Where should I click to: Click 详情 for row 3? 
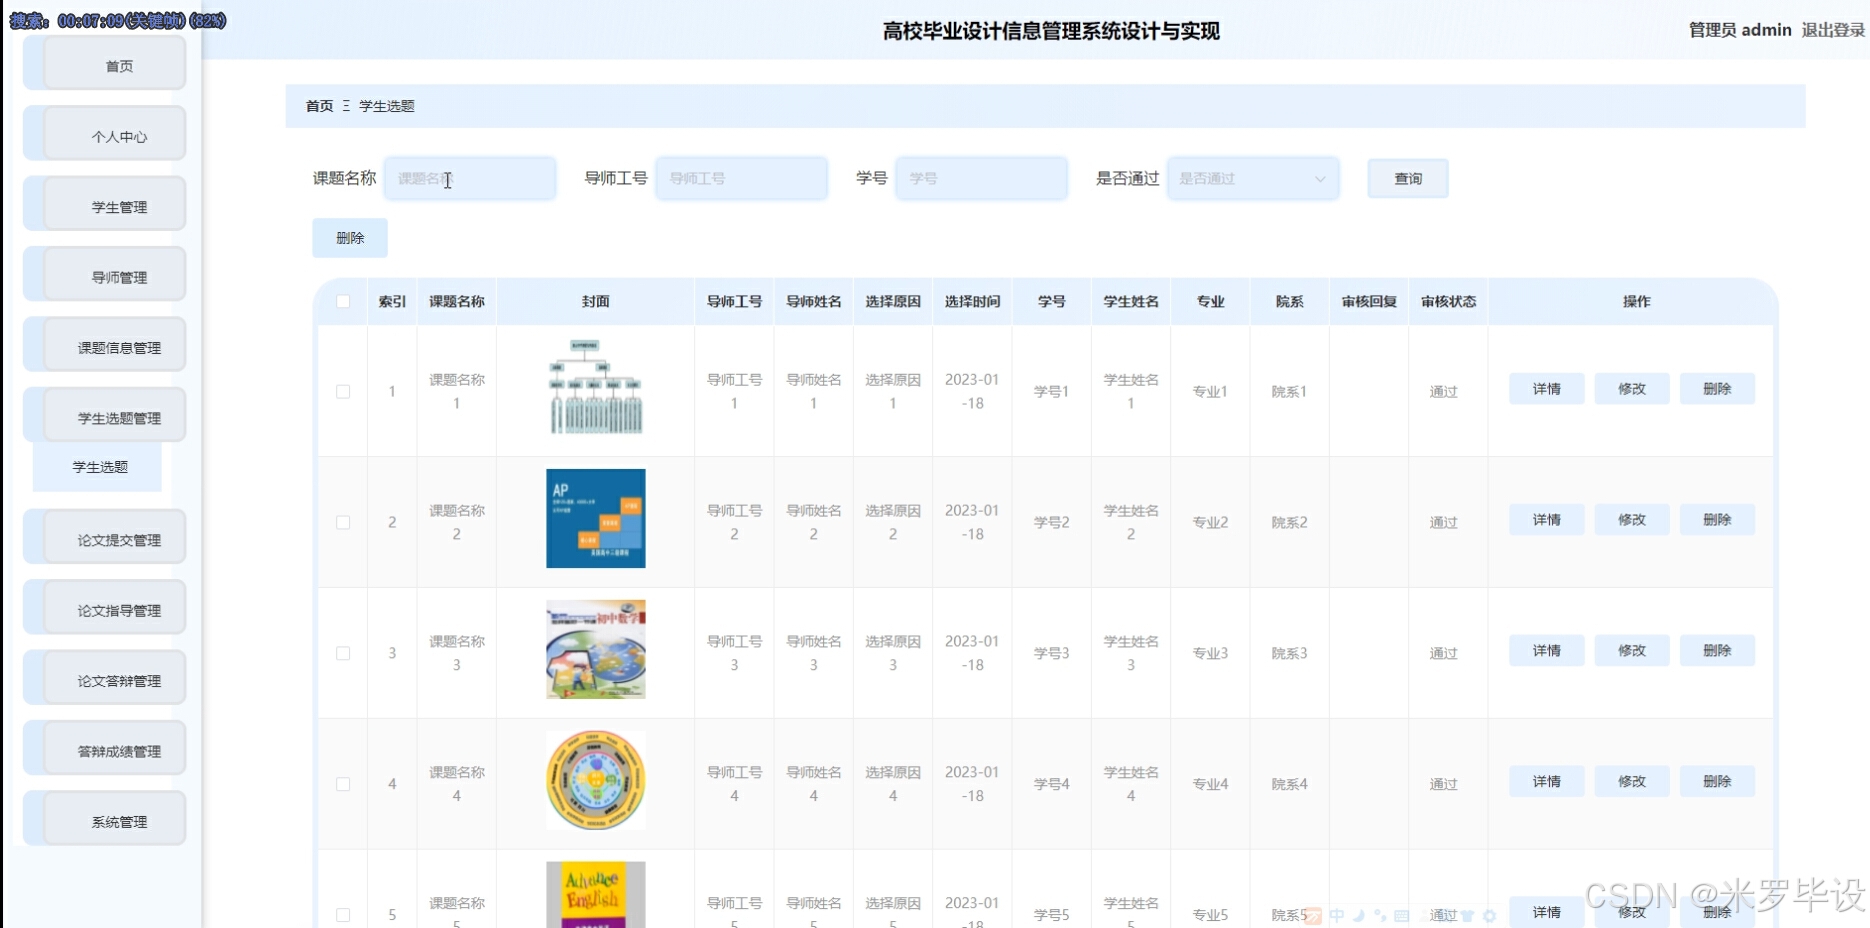(1547, 651)
